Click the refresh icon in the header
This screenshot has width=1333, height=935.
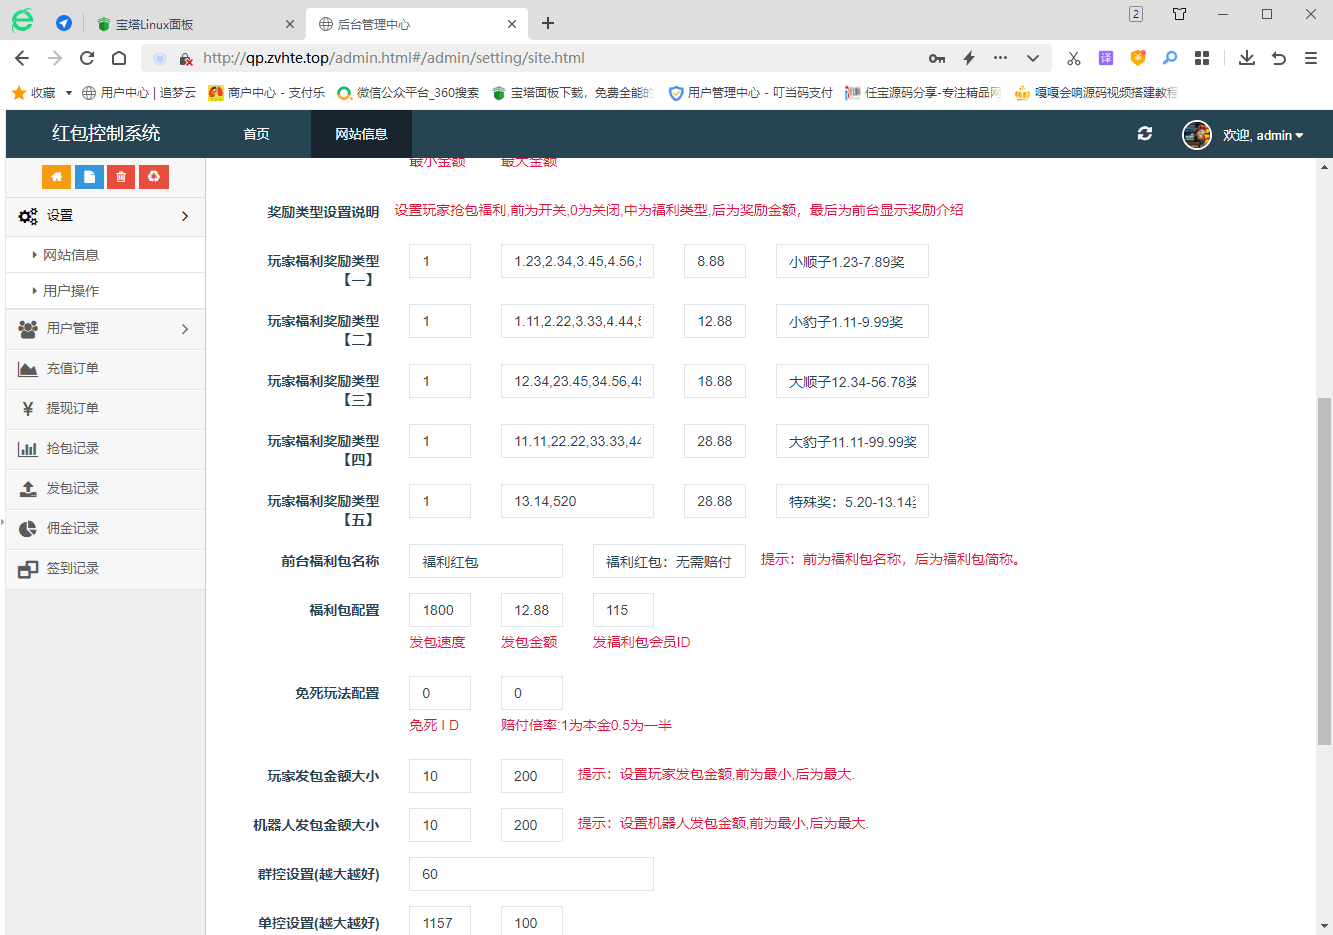(1145, 134)
